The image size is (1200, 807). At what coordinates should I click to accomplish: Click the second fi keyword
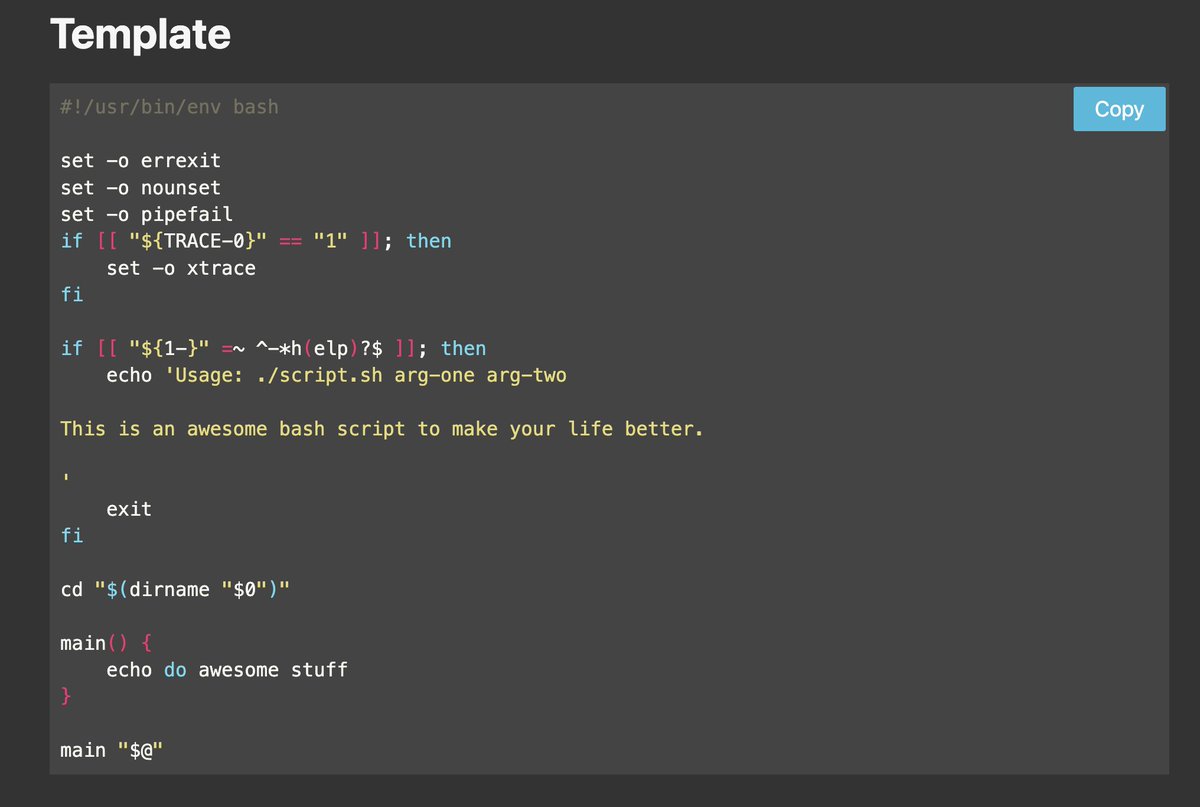click(x=71, y=535)
